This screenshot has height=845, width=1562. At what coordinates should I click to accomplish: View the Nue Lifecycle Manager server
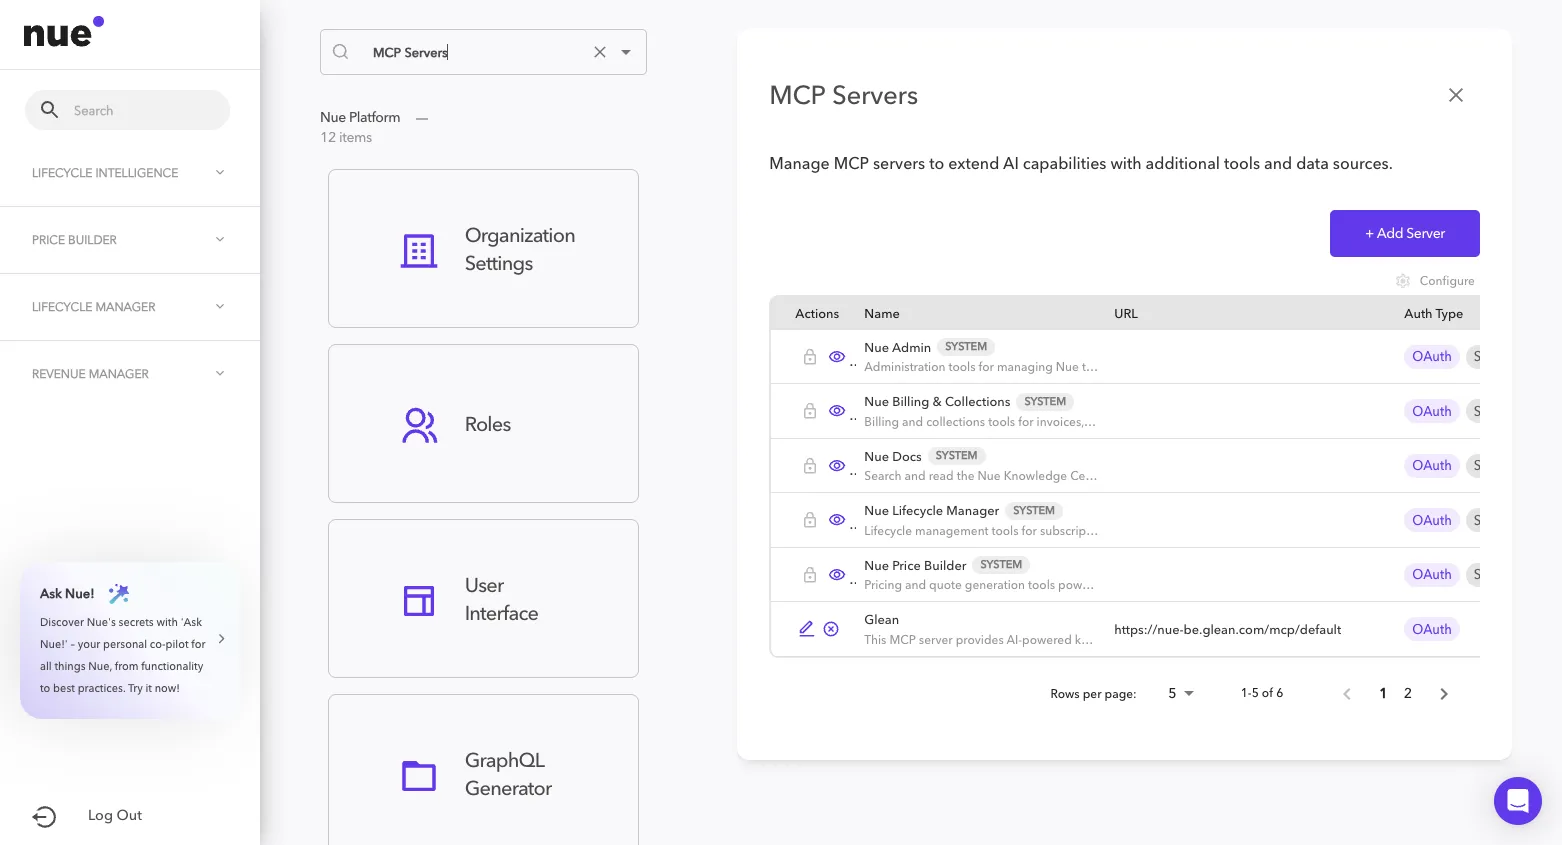837,520
